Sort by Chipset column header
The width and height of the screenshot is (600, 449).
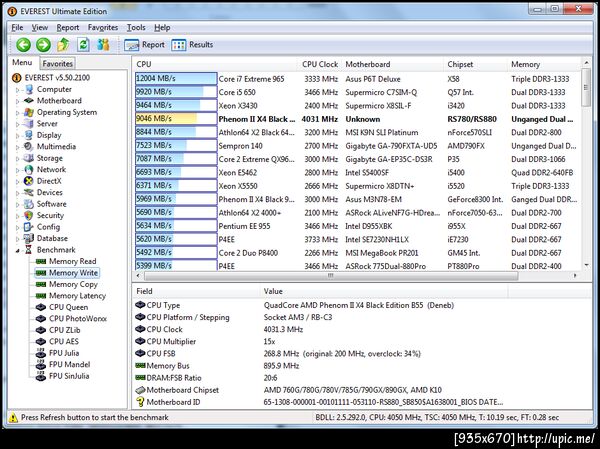(475, 64)
